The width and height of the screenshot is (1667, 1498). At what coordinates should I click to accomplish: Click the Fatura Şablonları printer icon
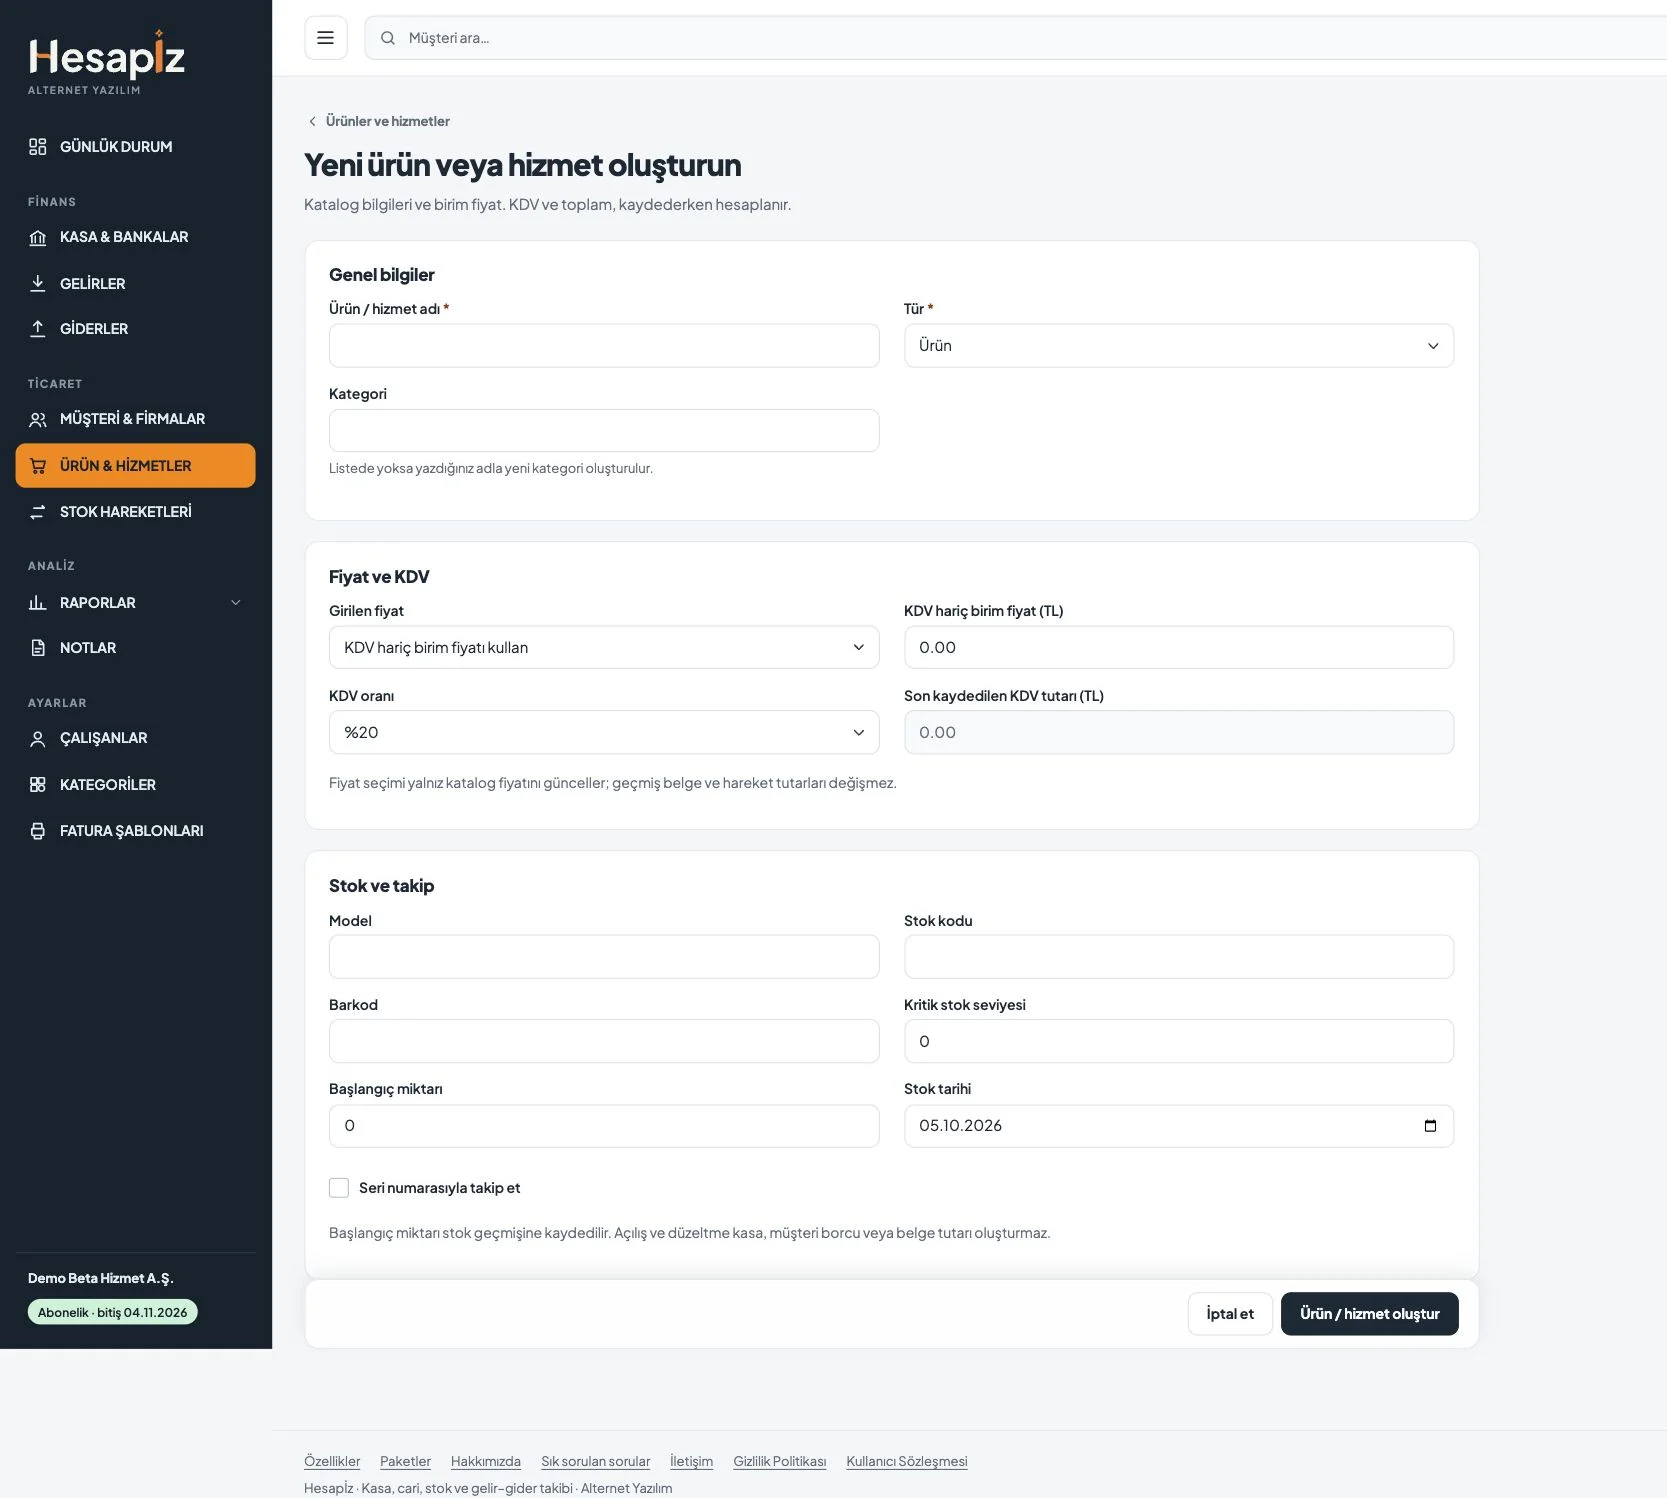38,831
